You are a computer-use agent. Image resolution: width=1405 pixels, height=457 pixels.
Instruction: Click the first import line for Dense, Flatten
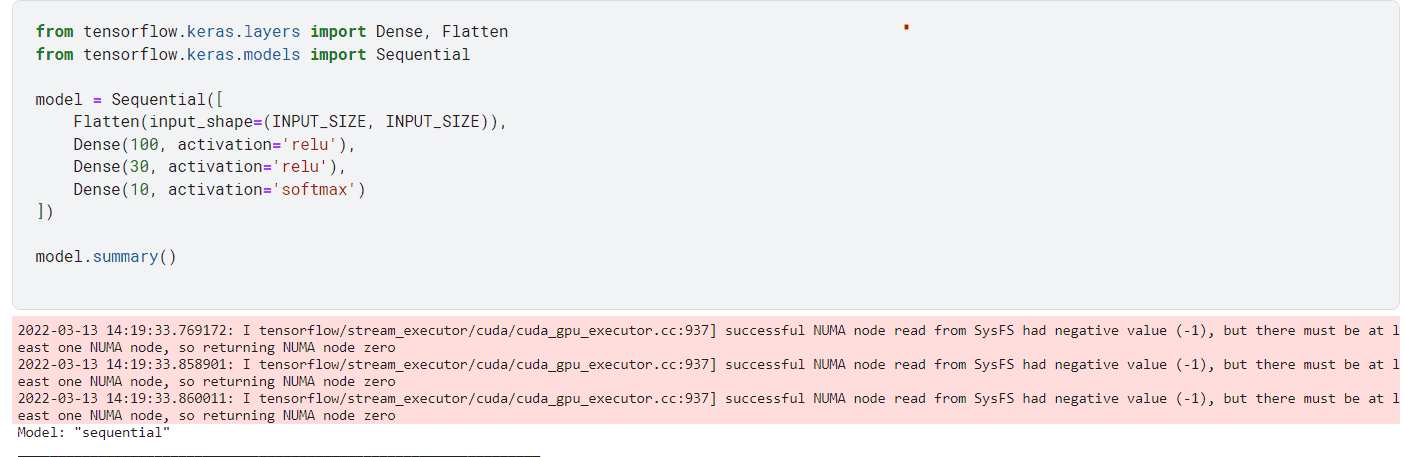click(x=271, y=32)
